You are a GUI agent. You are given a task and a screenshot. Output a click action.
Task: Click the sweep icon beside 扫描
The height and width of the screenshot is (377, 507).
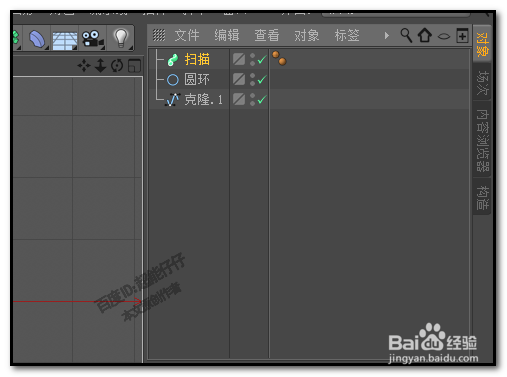pos(173,60)
